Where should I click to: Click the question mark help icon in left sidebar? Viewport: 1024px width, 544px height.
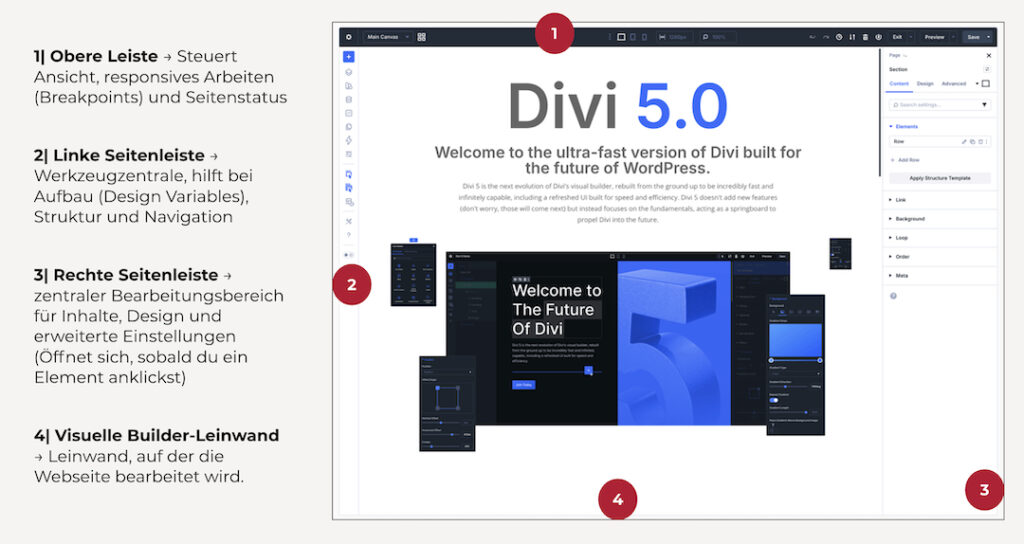[x=349, y=235]
